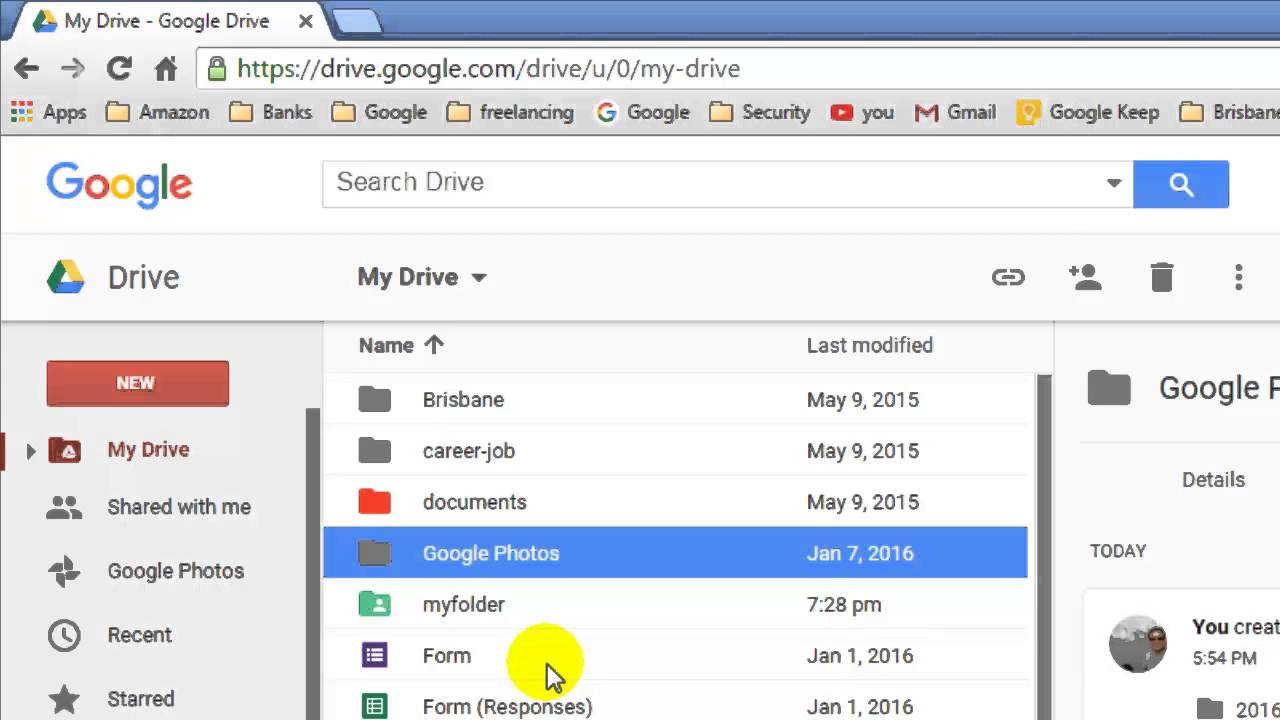Click the user avatar in the activity panel
This screenshot has height=720, width=1280.
1138,643
